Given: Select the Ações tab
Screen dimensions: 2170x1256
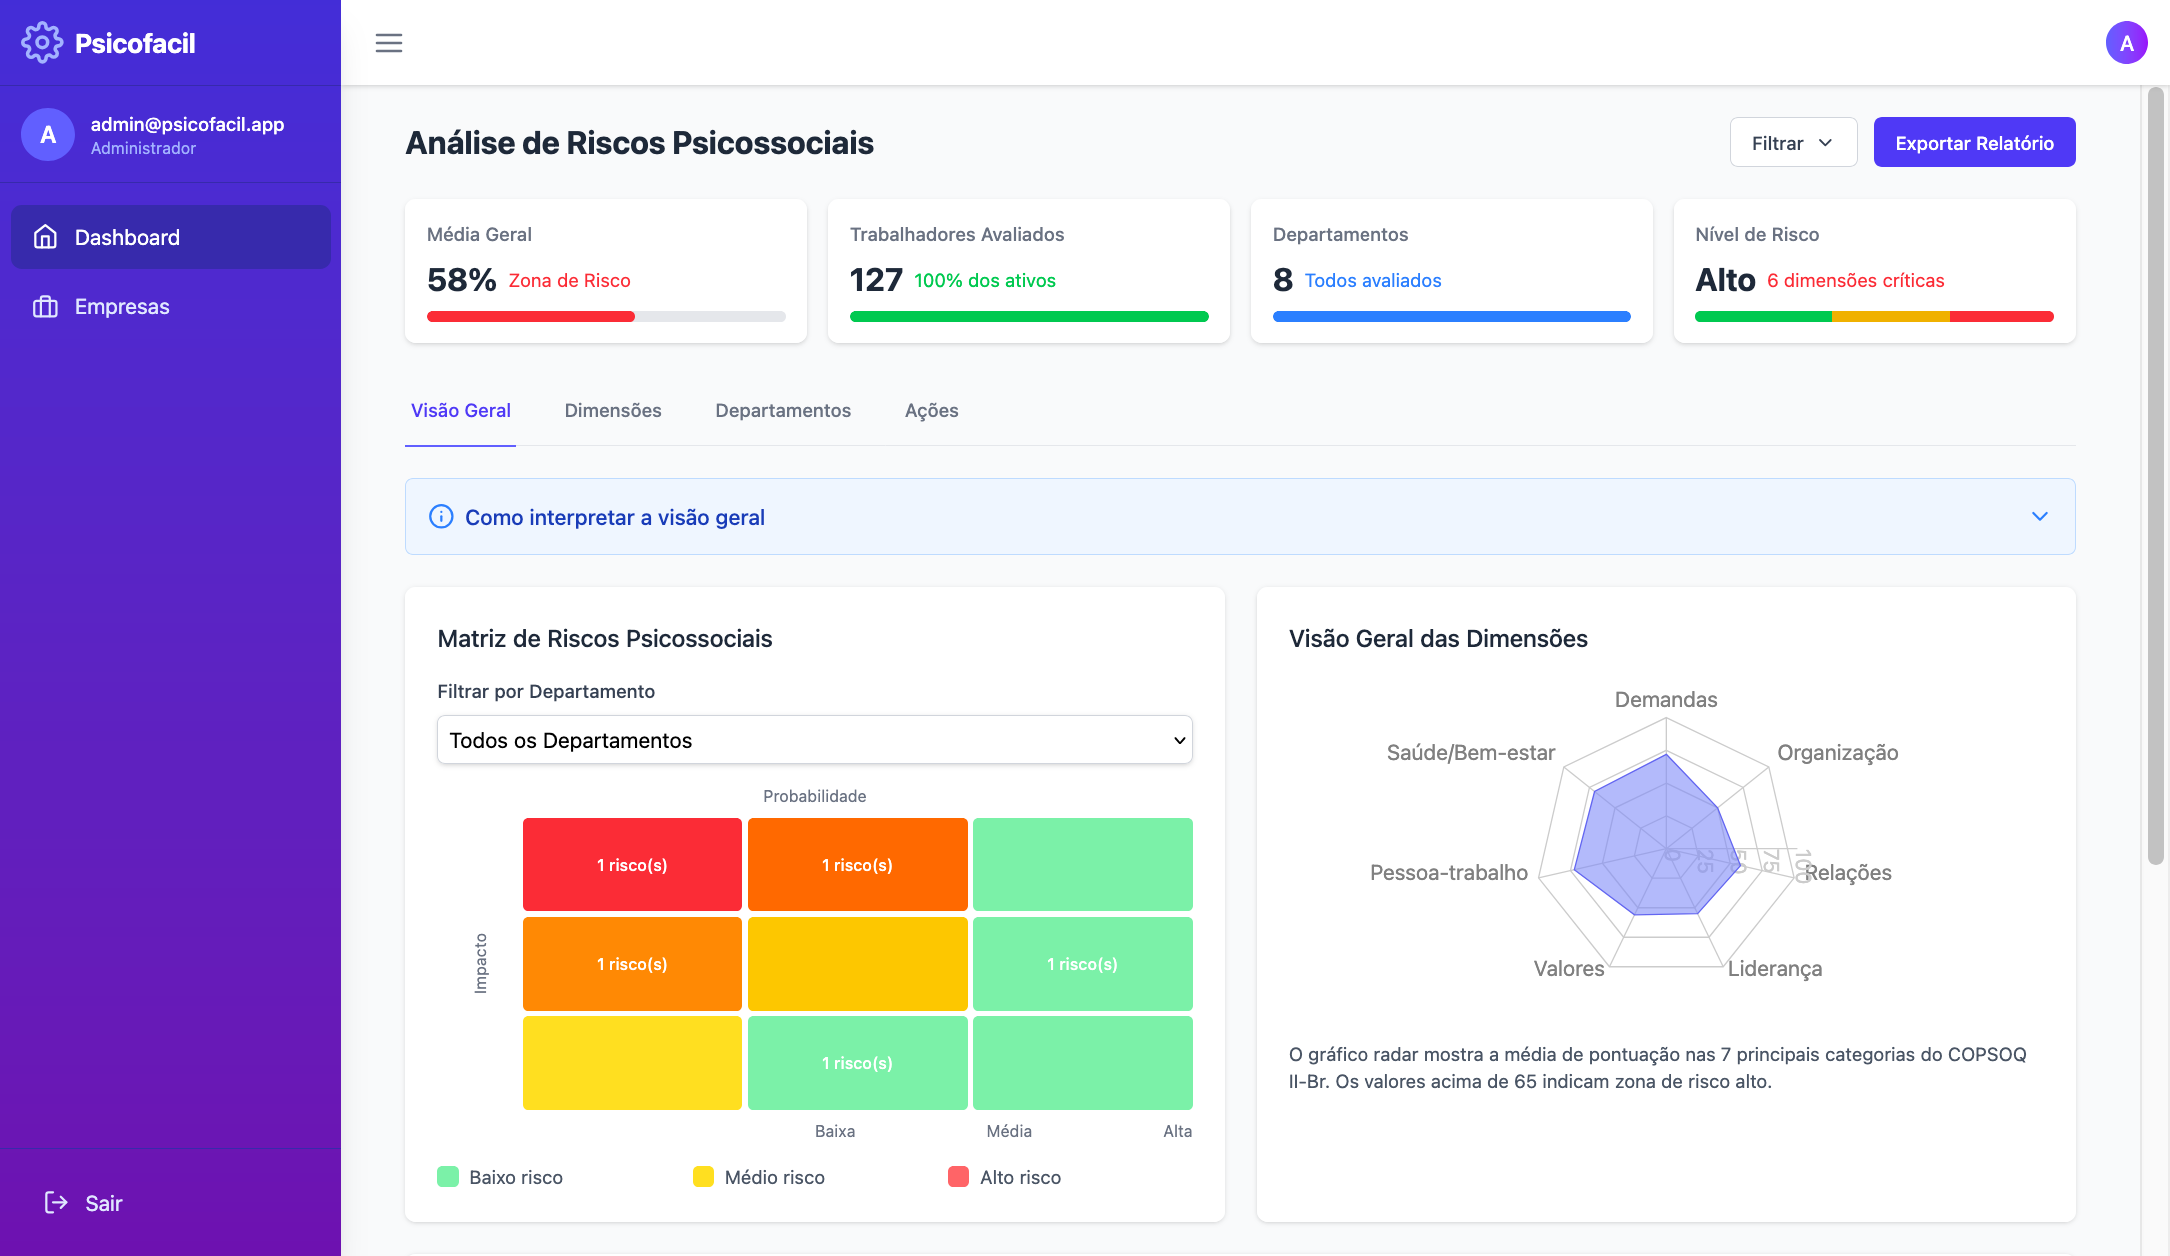Looking at the screenshot, I should 930,410.
